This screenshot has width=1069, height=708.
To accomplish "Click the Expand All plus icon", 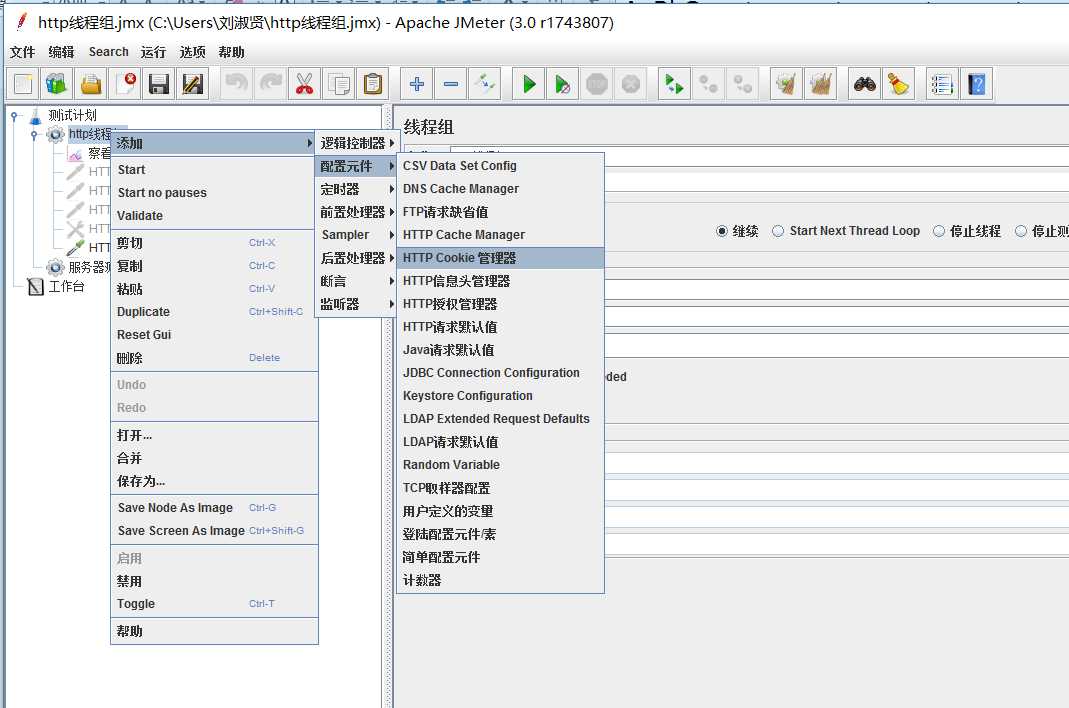I will [x=417, y=85].
